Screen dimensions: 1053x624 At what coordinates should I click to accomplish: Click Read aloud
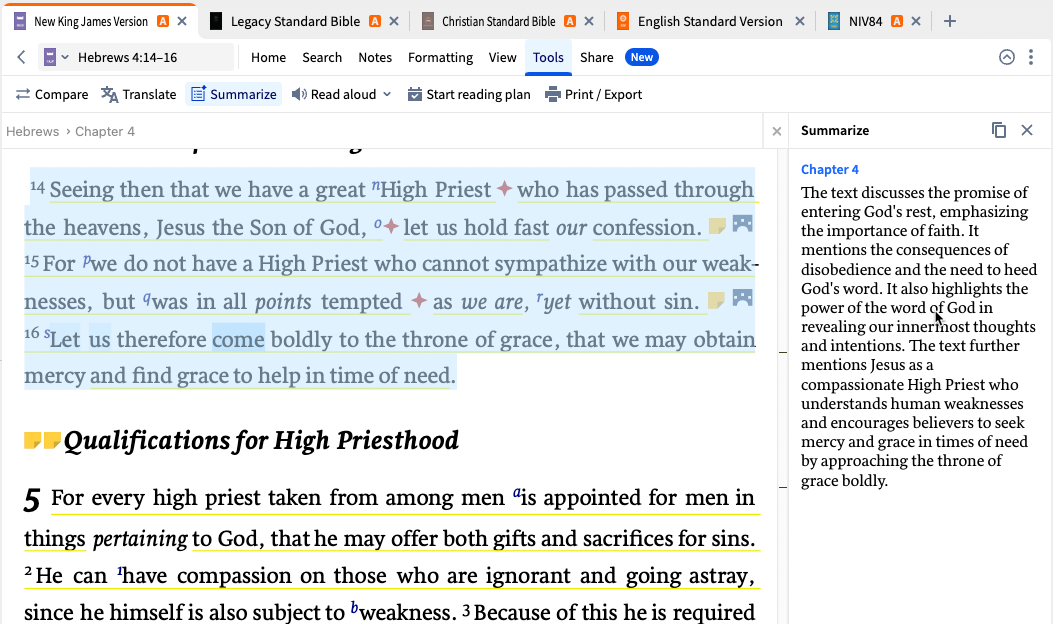point(334,95)
